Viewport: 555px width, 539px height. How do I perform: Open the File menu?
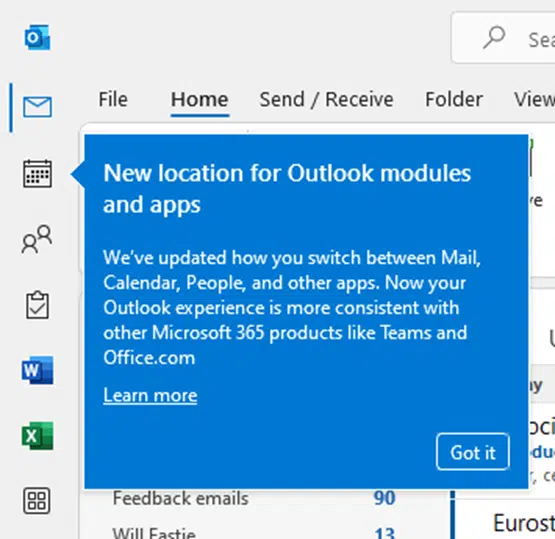(x=113, y=99)
